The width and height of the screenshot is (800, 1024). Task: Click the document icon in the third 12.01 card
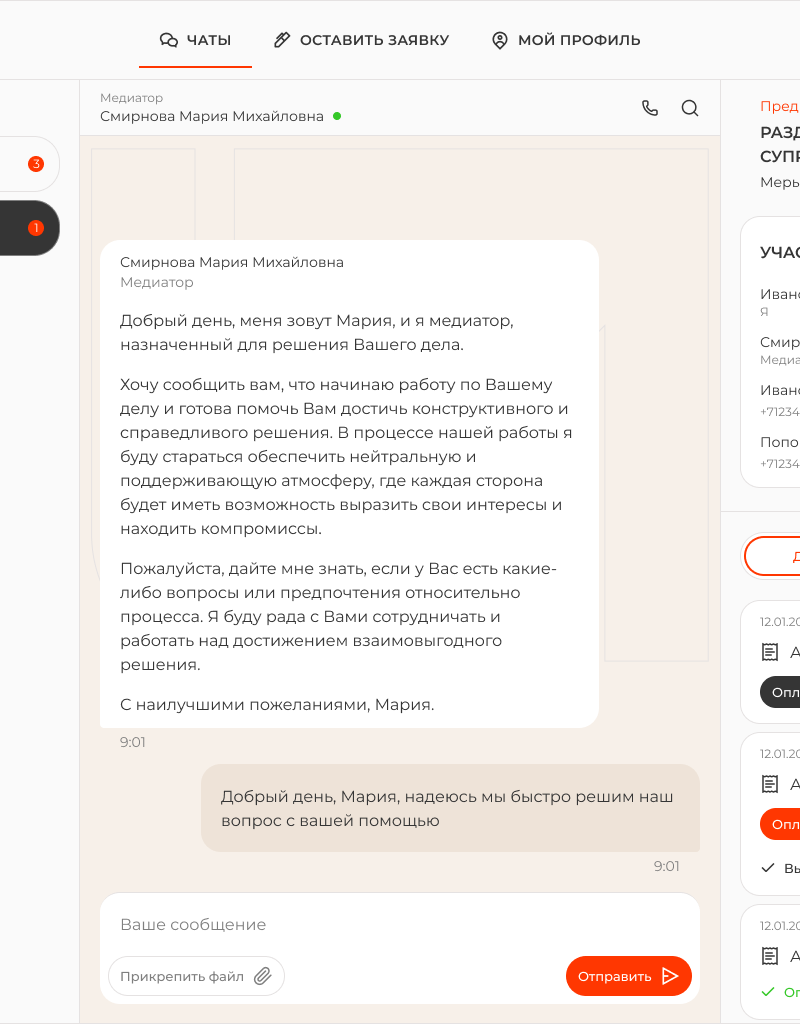[769, 956]
